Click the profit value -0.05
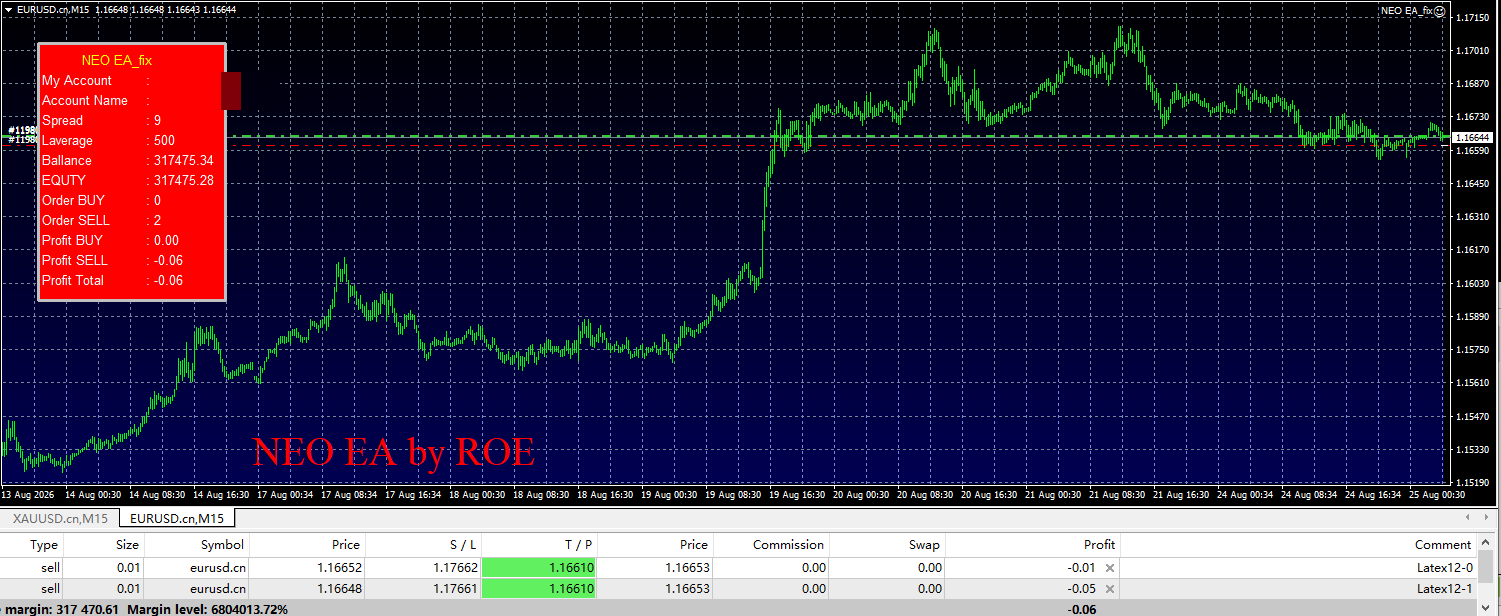This screenshot has width=1501, height=616. (x=1083, y=589)
